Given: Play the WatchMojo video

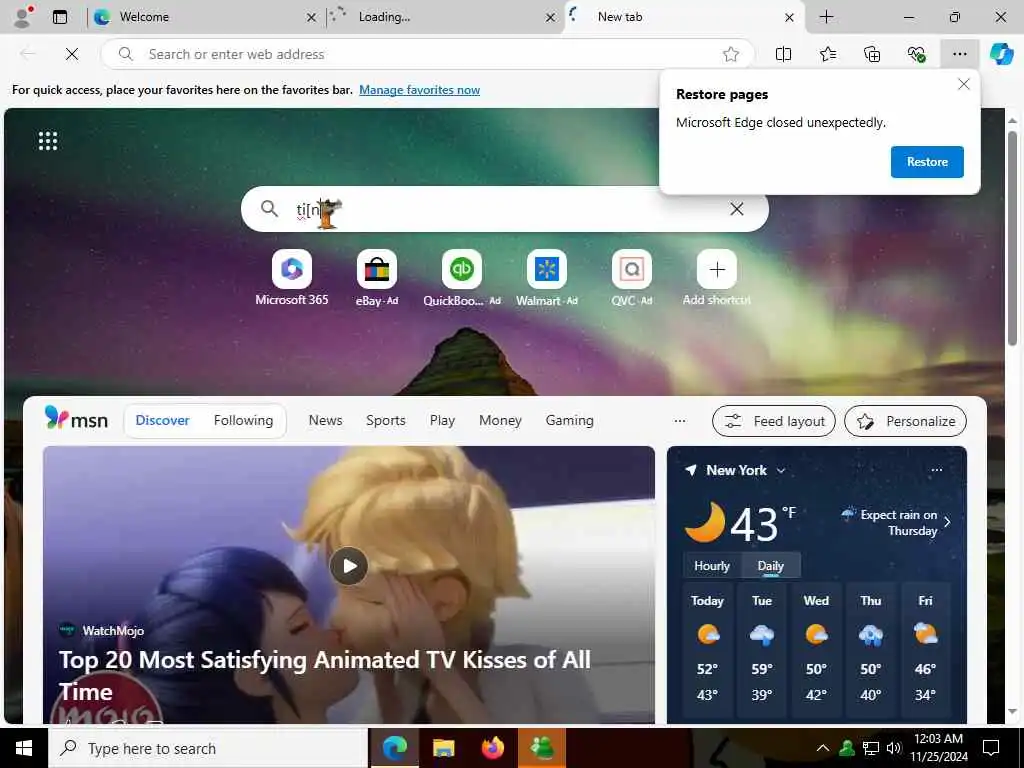Looking at the screenshot, I should pyautogui.click(x=349, y=566).
